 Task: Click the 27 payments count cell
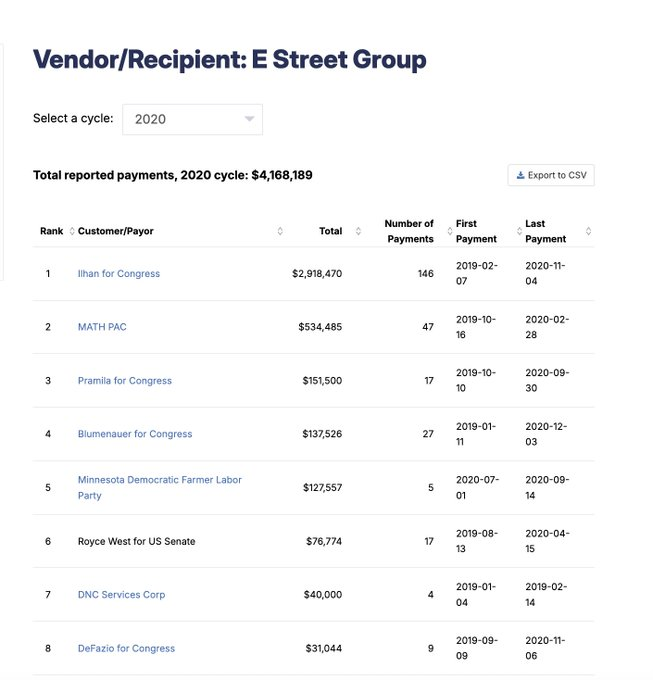pos(428,434)
